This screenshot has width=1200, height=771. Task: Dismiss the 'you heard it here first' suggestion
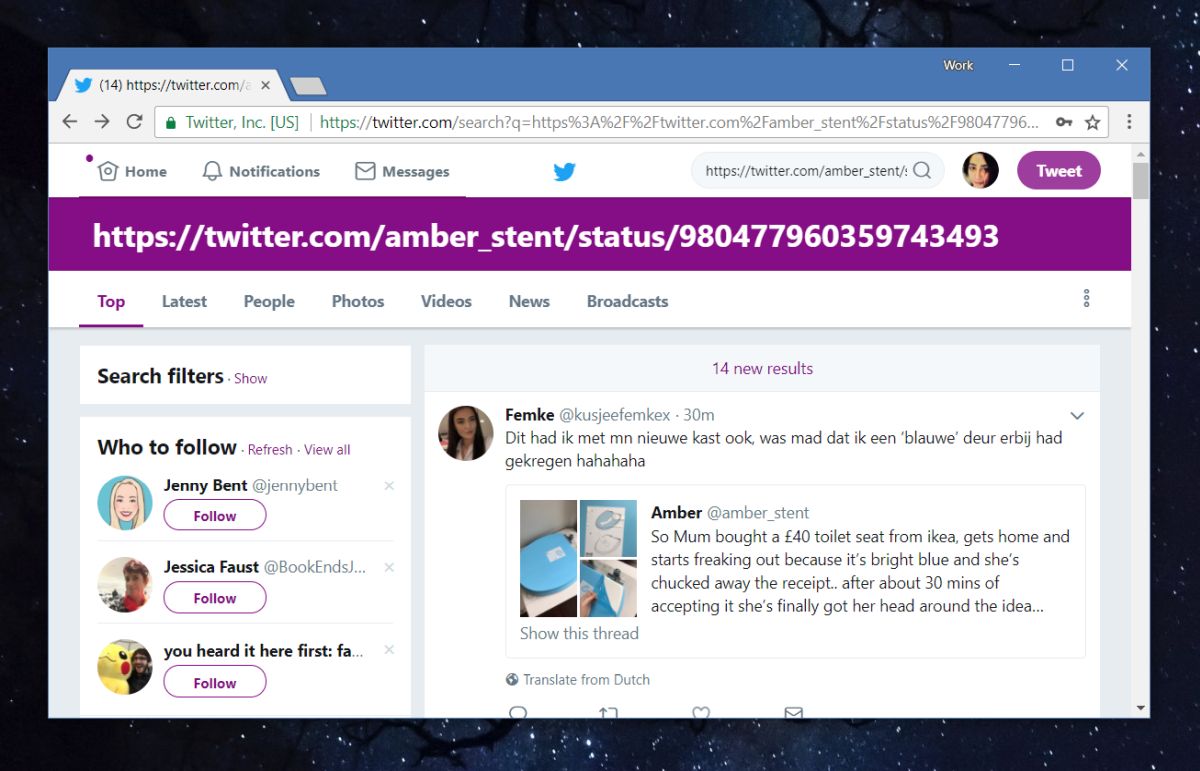point(389,650)
